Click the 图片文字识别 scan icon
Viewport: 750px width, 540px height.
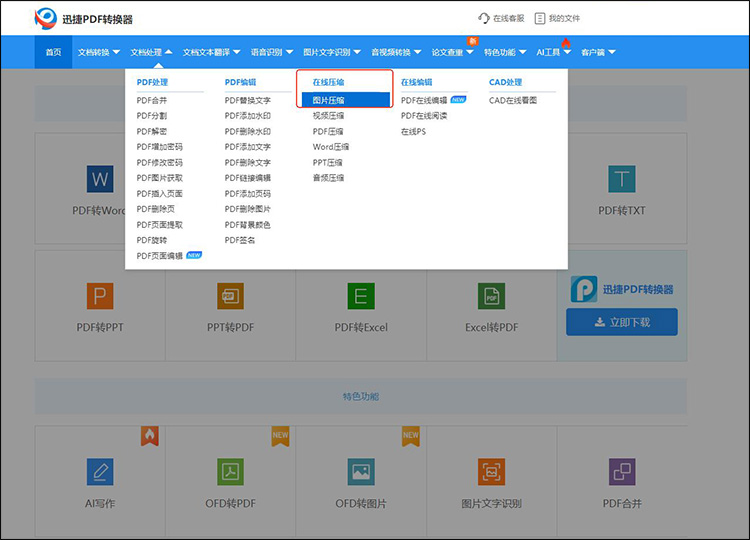click(x=491, y=472)
